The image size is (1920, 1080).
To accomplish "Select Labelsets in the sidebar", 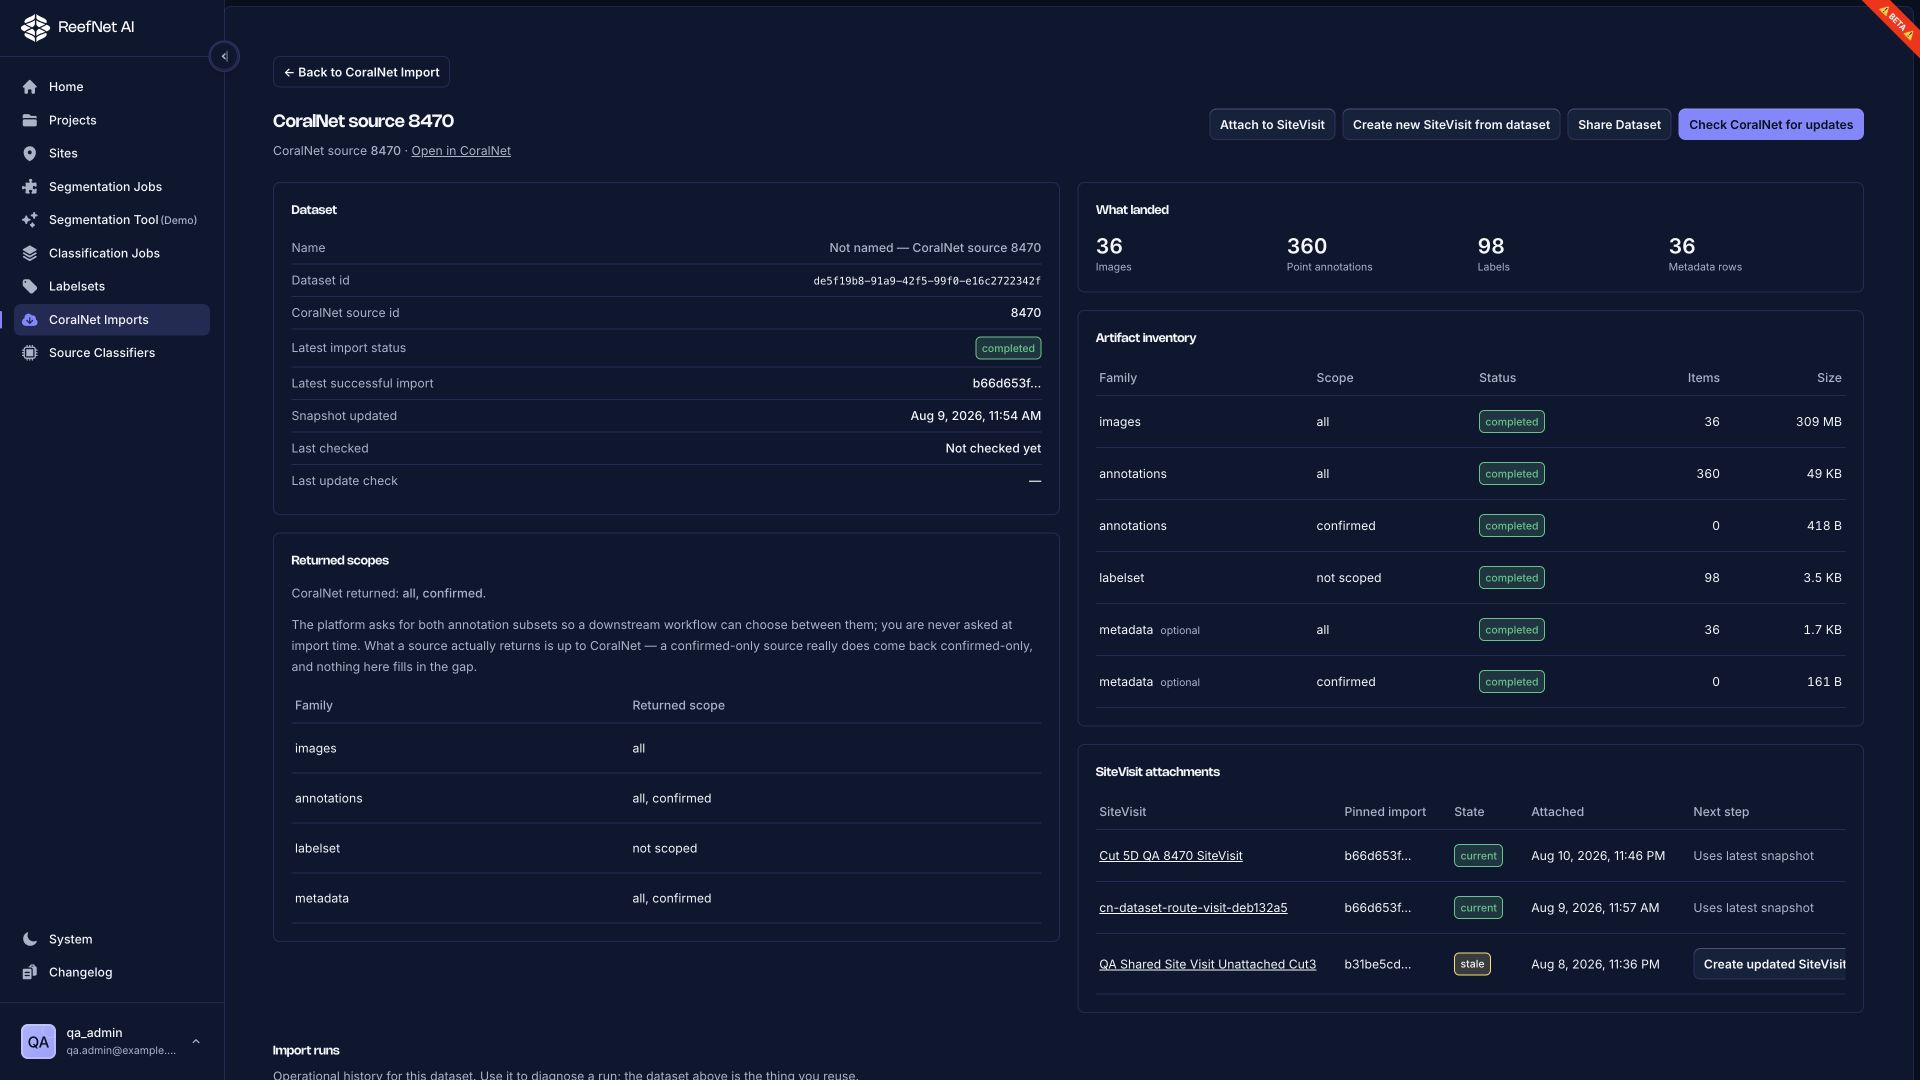I will click(112, 286).
